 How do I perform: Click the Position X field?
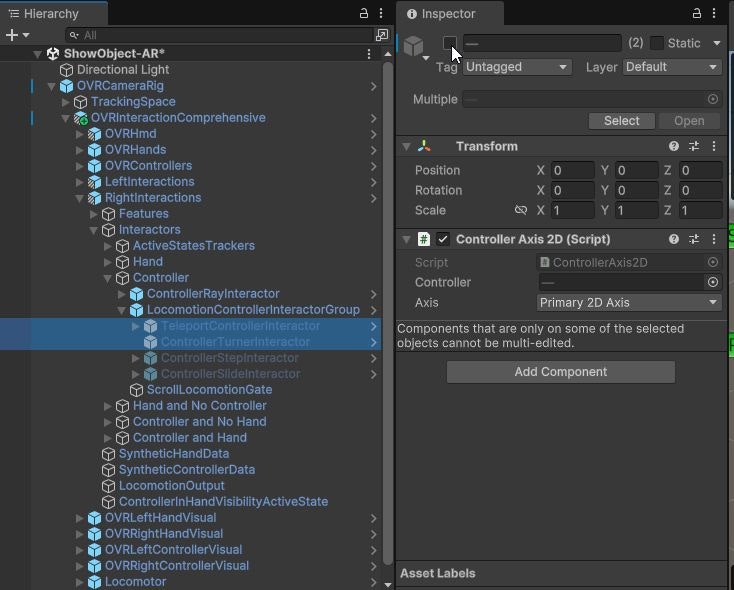click(573, 170)
